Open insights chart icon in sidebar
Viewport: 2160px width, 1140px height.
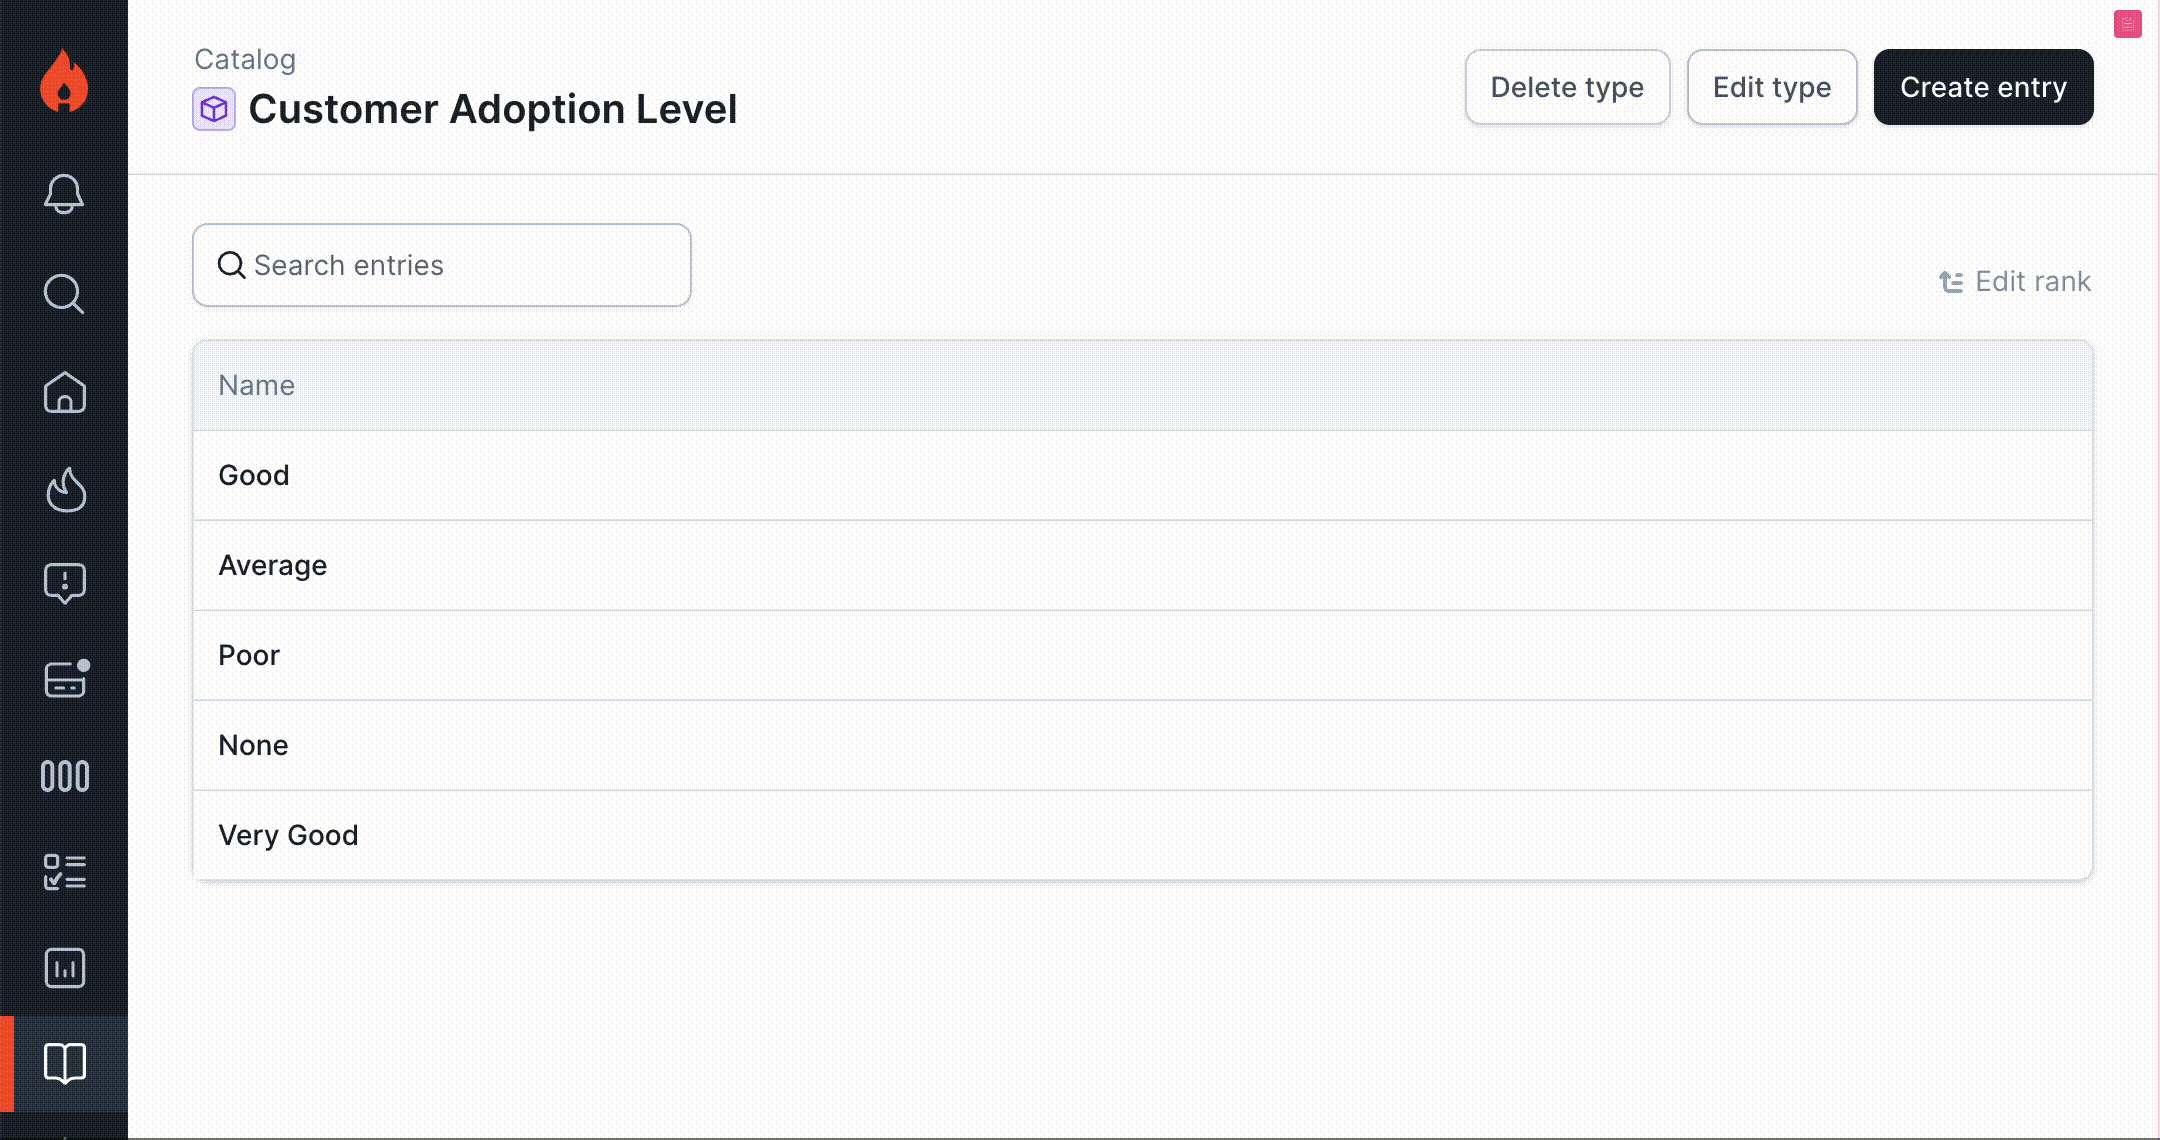click(x=65, y=968)
